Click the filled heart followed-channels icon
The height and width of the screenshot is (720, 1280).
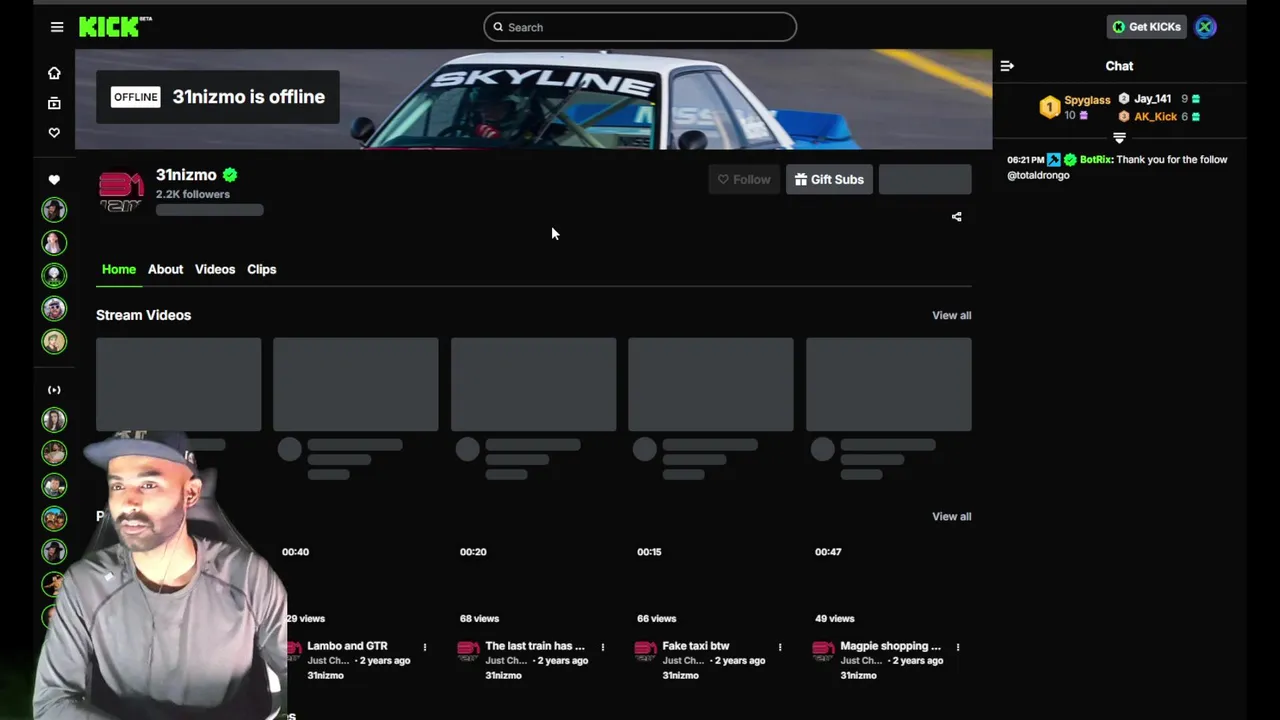point(54,180)
